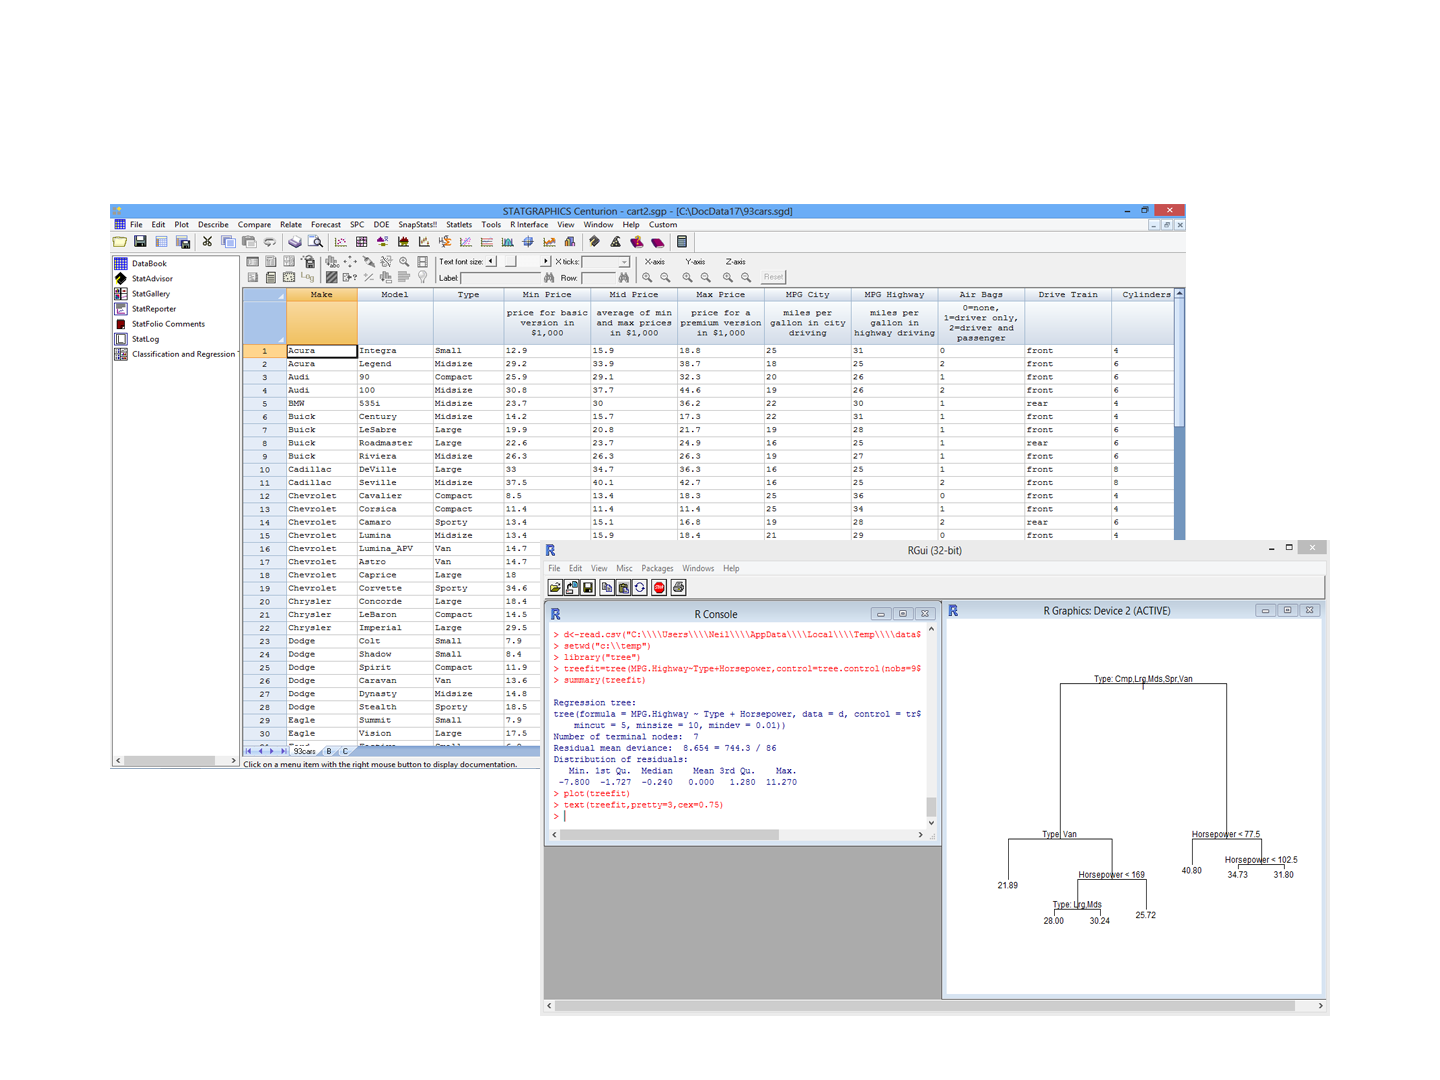This screenshot has height=1080, width=1440.
Task: Save workspace with RGui disk icon
Action: pos(587,588)
